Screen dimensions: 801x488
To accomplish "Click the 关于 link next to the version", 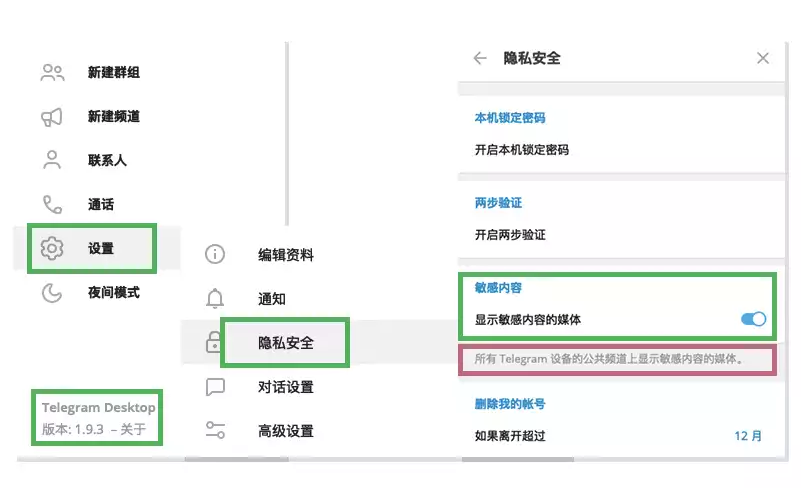I will (x=134, y=430).
